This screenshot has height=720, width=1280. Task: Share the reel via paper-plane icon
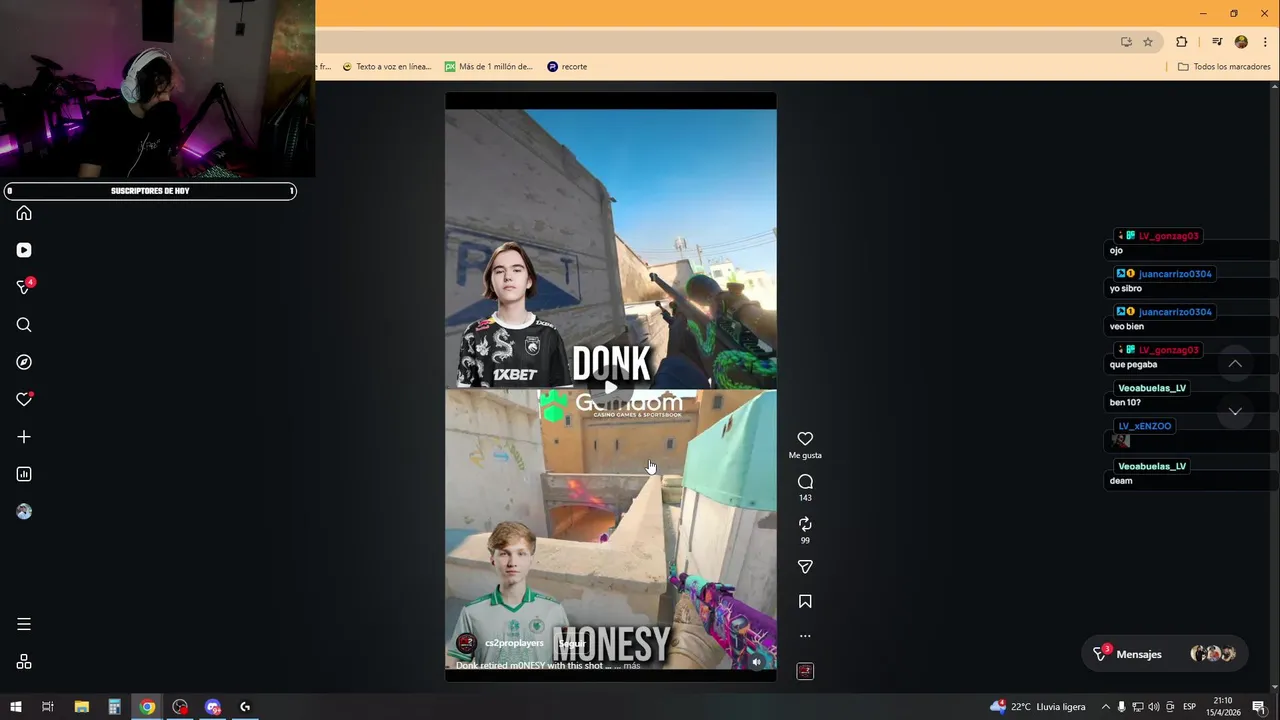click(x=805, y=567)
